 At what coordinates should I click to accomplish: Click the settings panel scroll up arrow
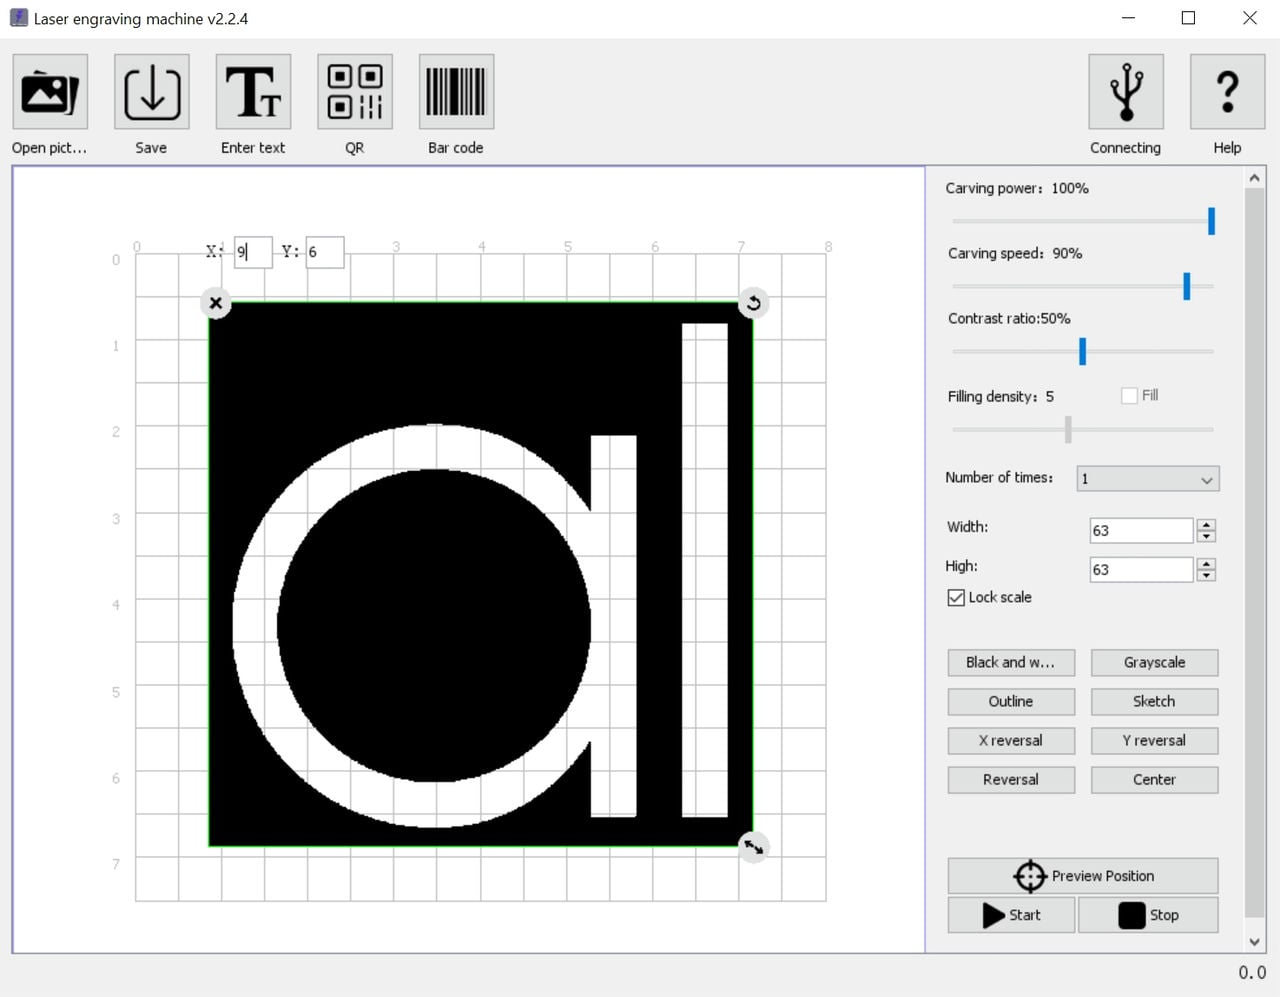(1255, 178)
